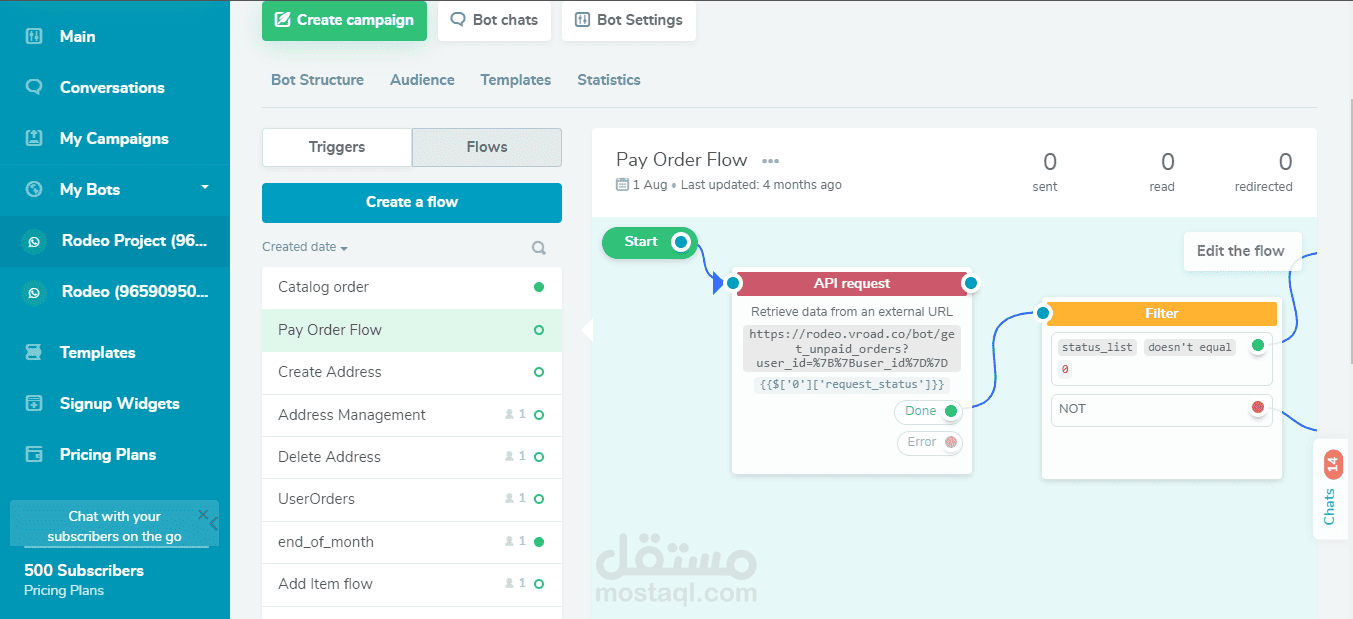Click the "doesn't equal" operator tag
Image resolution: width=1353 pixels, height=619 pixels.
click(x=1190, y=347)
